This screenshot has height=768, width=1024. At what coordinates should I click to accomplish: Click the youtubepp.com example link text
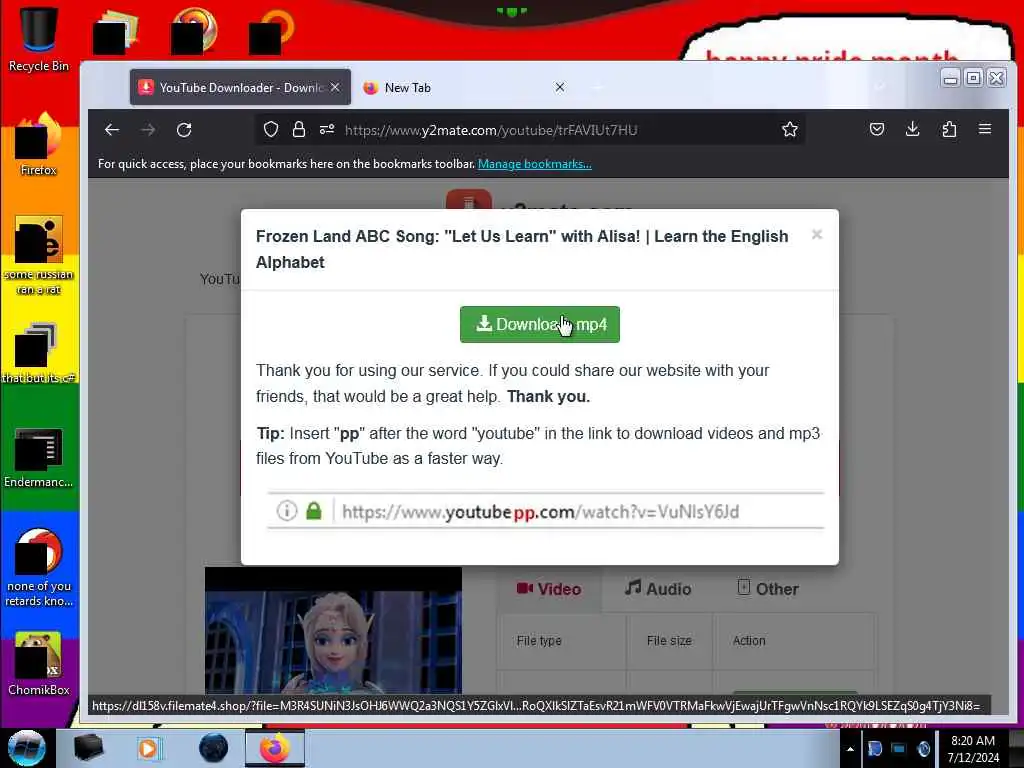540,512
